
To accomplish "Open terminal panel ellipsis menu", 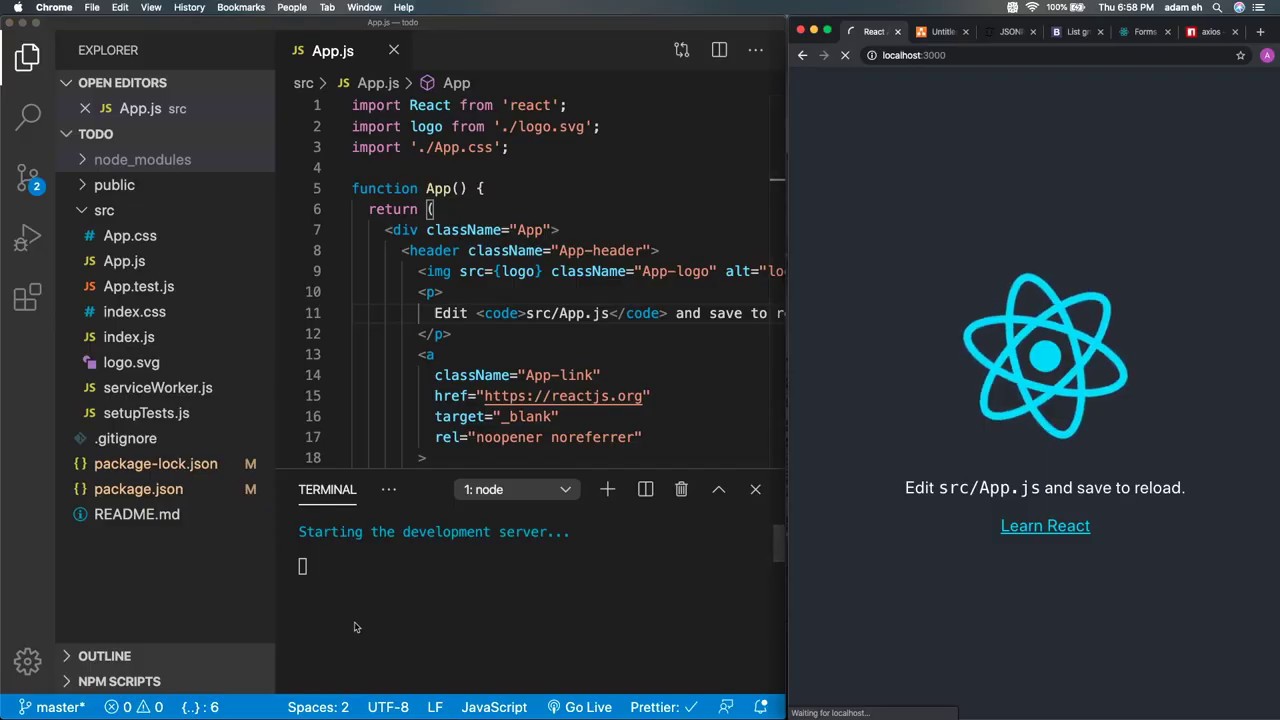I will (389, 489).
